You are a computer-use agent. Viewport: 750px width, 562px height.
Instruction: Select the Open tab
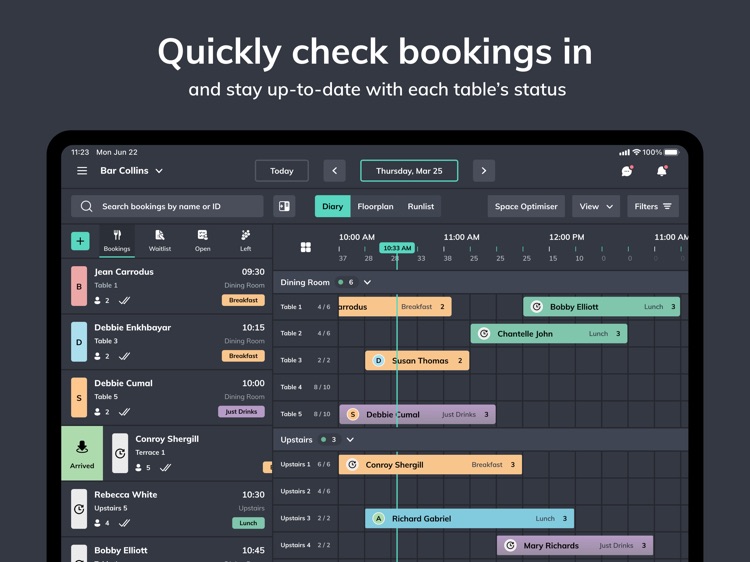click(202, 242)
